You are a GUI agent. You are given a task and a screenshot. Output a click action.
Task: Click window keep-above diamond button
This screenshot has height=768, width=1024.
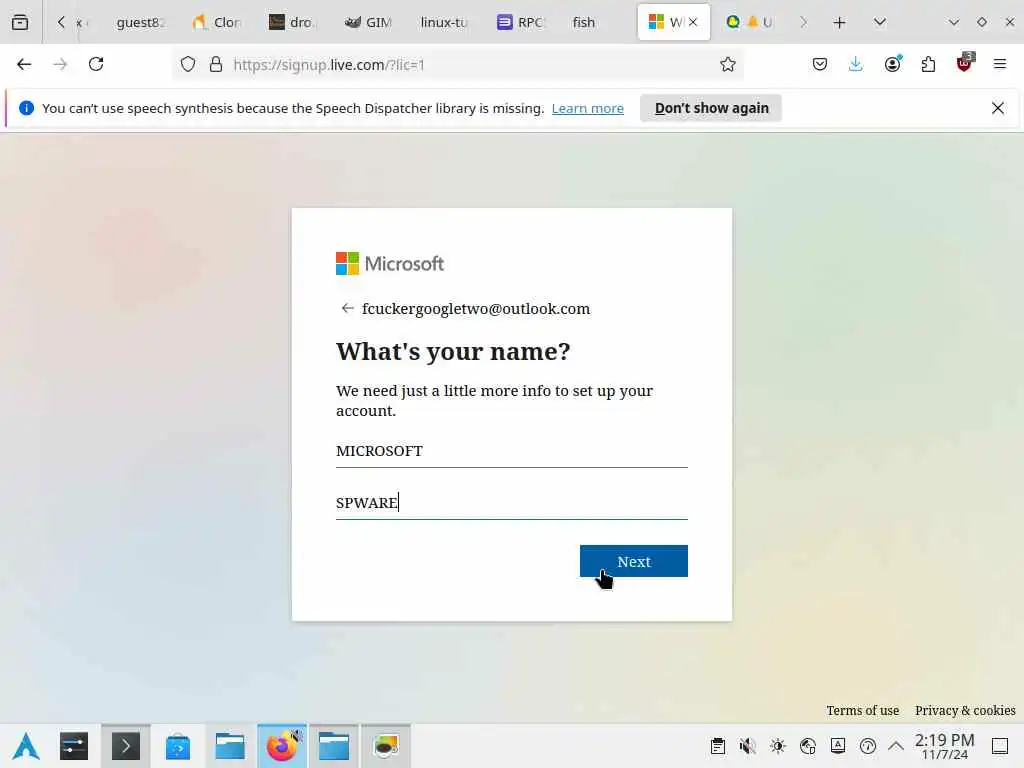pos(982,22)
